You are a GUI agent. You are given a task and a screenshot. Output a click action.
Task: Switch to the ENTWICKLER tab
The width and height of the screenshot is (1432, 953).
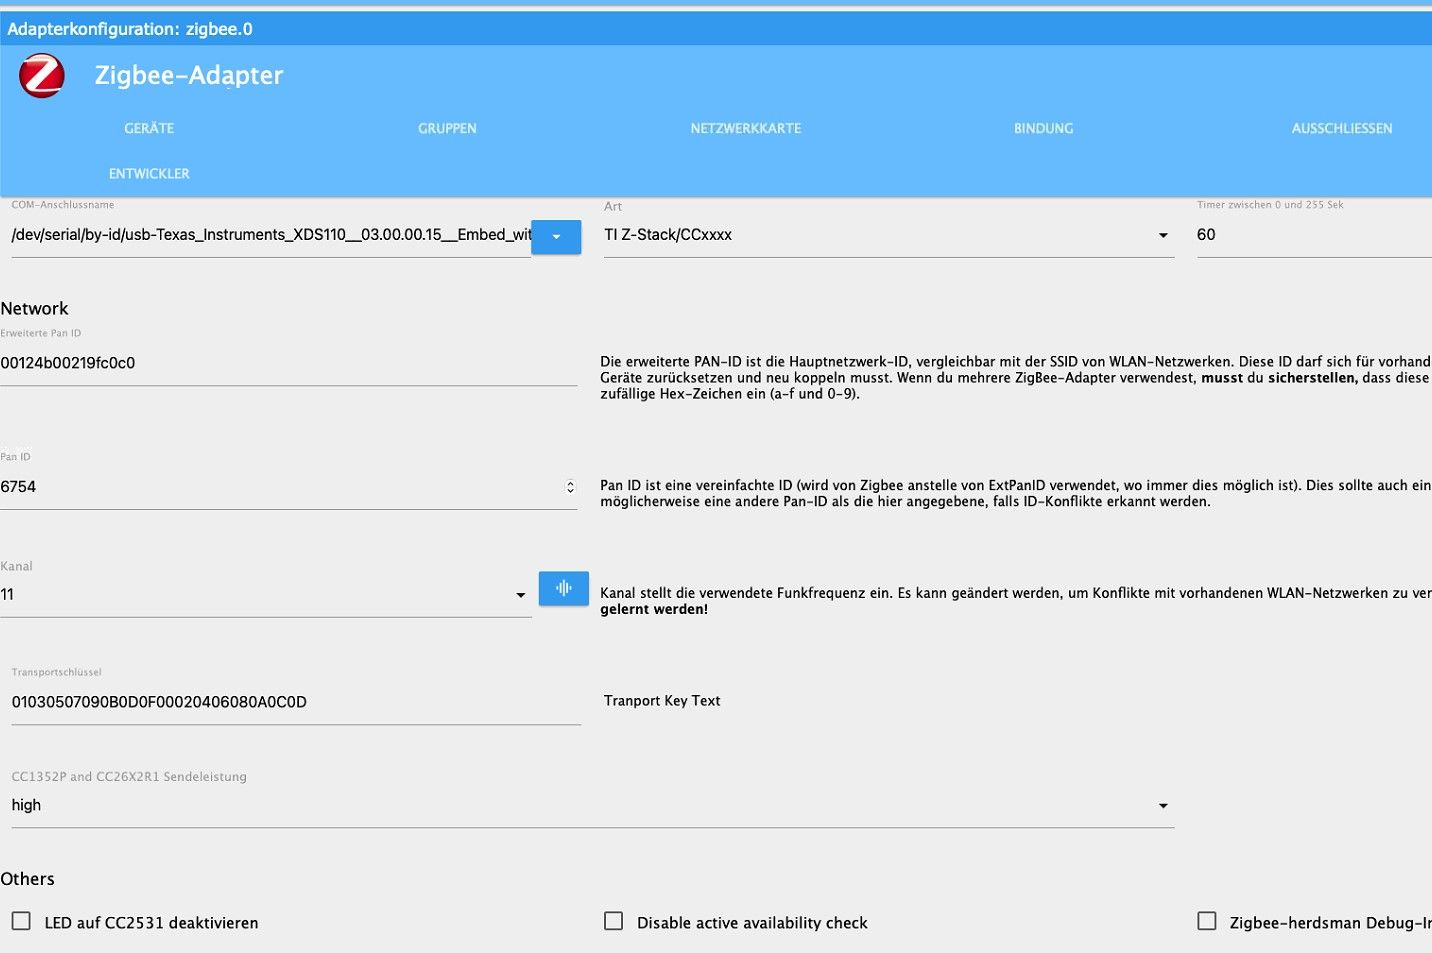[149, 174]
